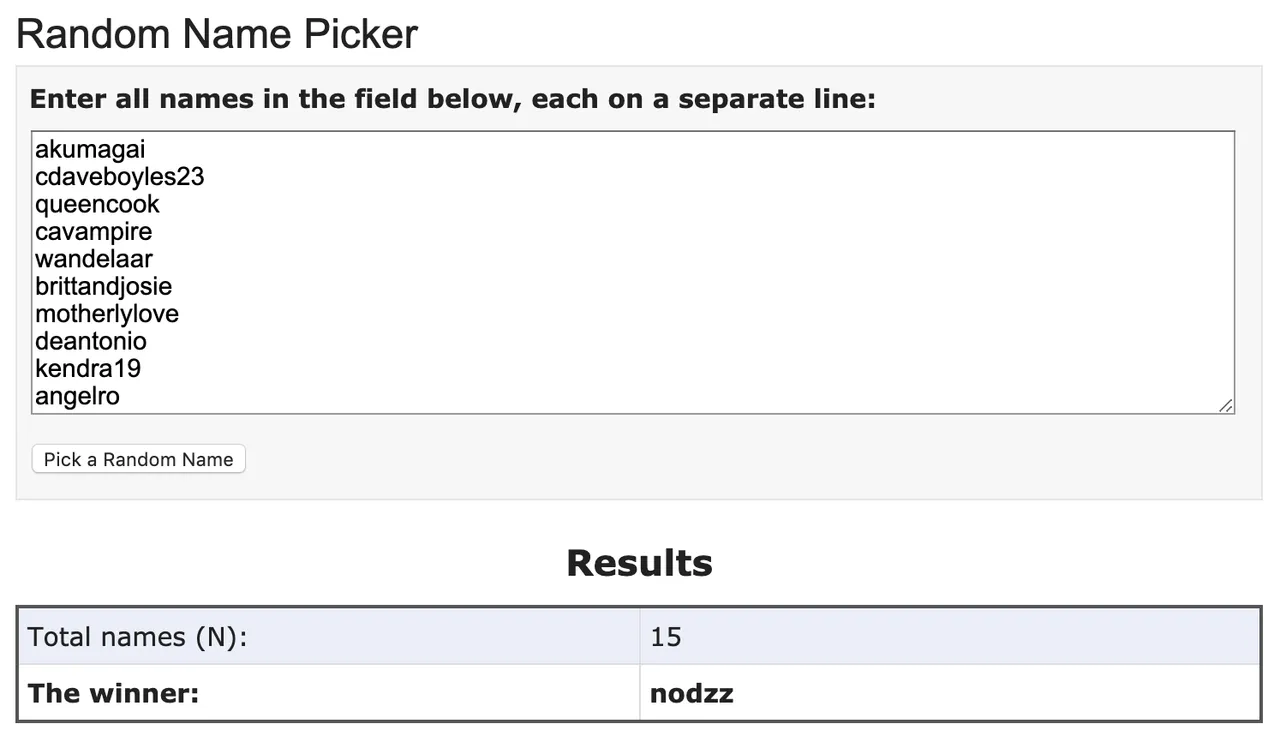1280x742 pixels.
Task: Click the Pick a Random Name button
Action: click(138, 460)
